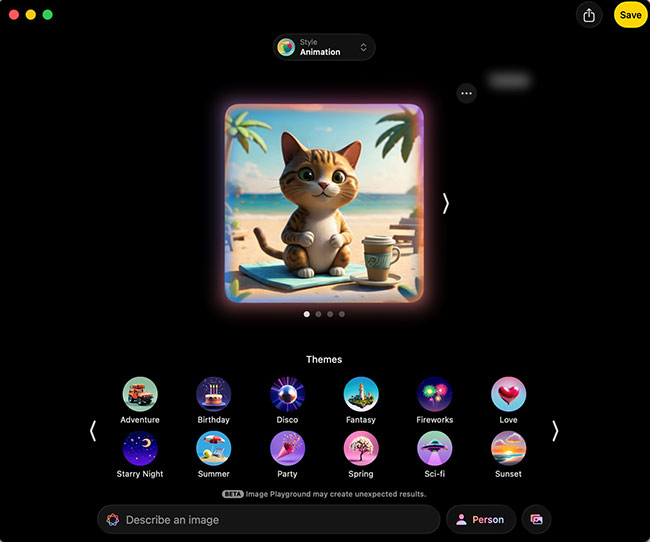The image size is (650, 542).
Task: Select the Love theme icon
Action: (508, 394)
